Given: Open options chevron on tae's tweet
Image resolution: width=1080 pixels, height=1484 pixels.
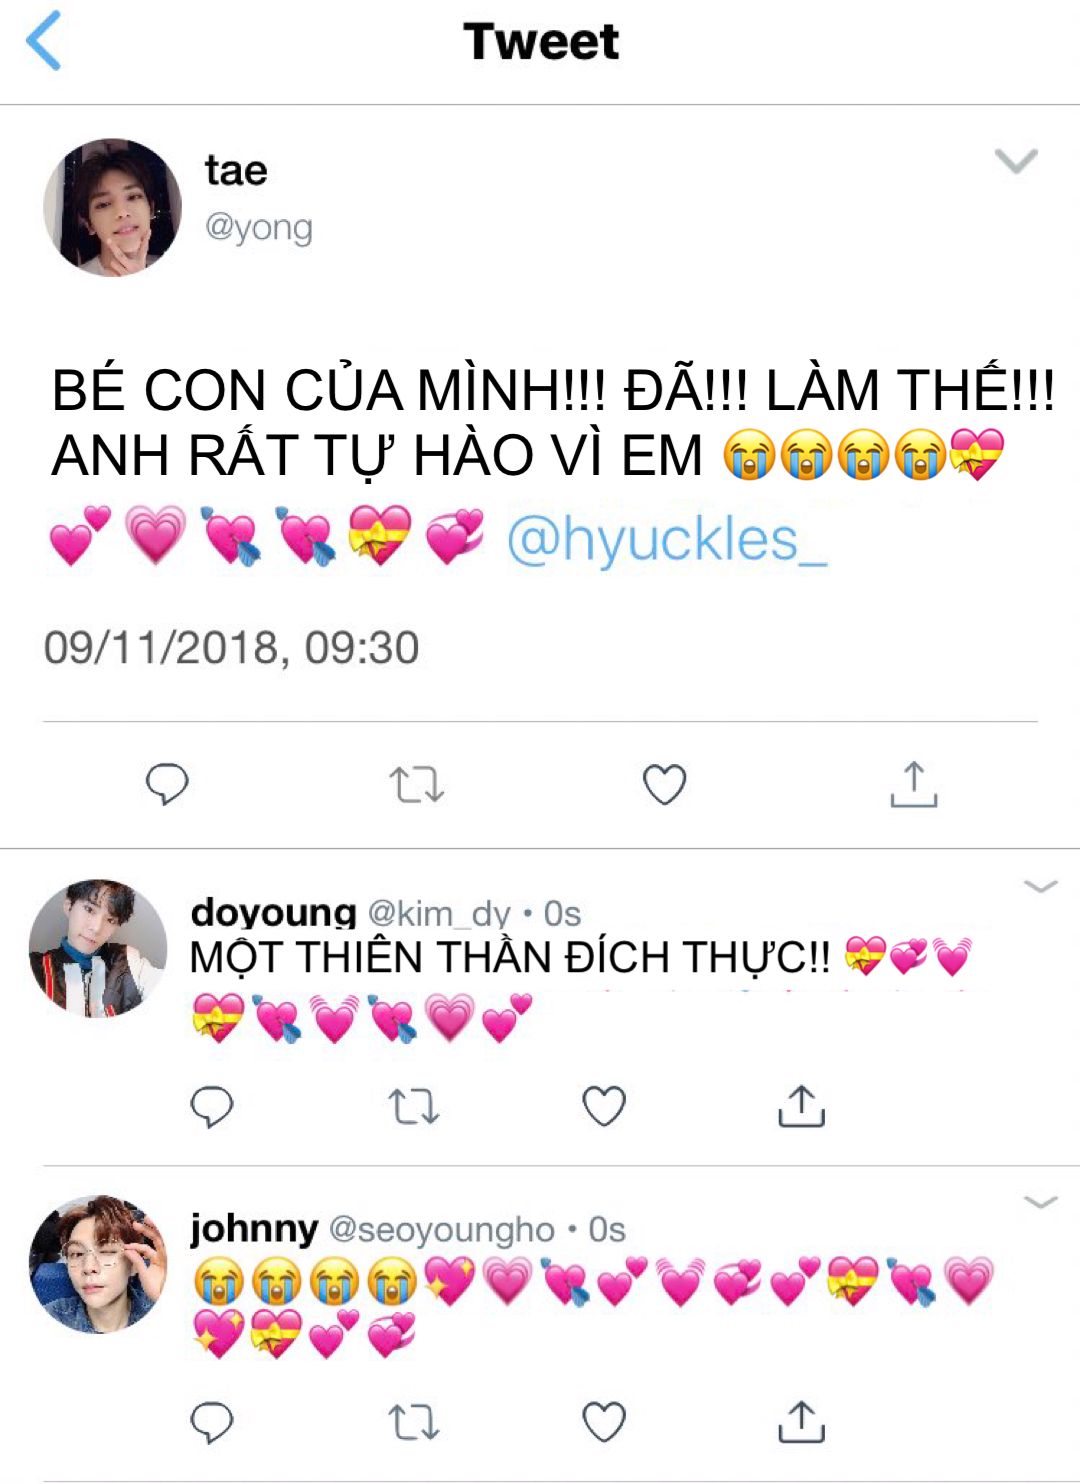Looking at the screenshot, I should (1016, 161).
